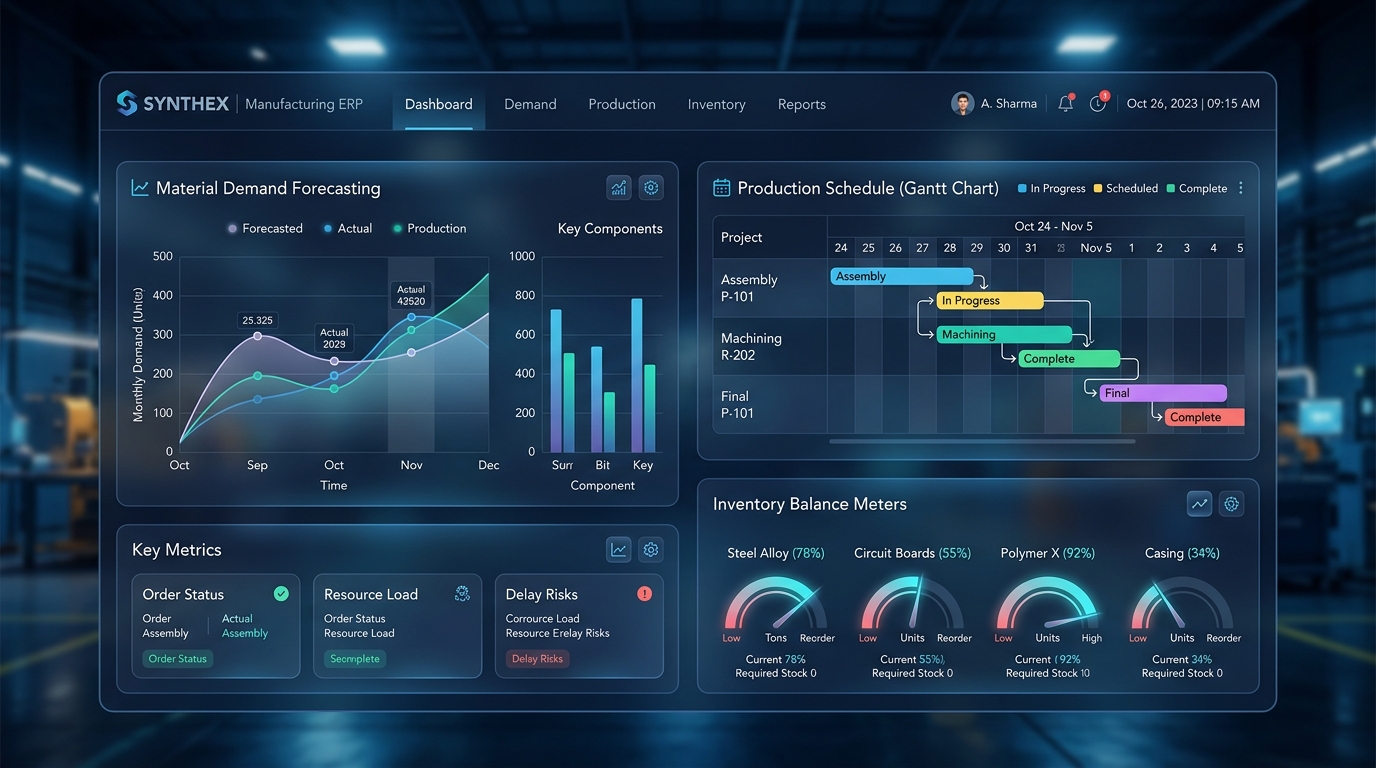Screen dimensions: 1376x768
Task: Toggle the Actual series in chart legend
Action: [x=347, y=228]
